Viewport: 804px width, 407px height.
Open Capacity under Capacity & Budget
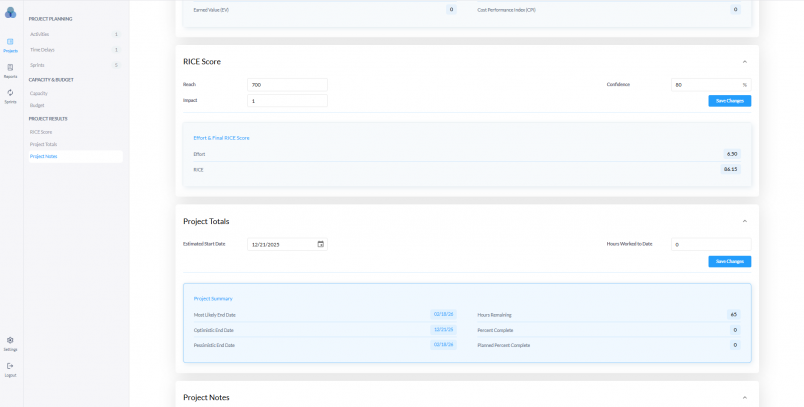pos(39,93)
